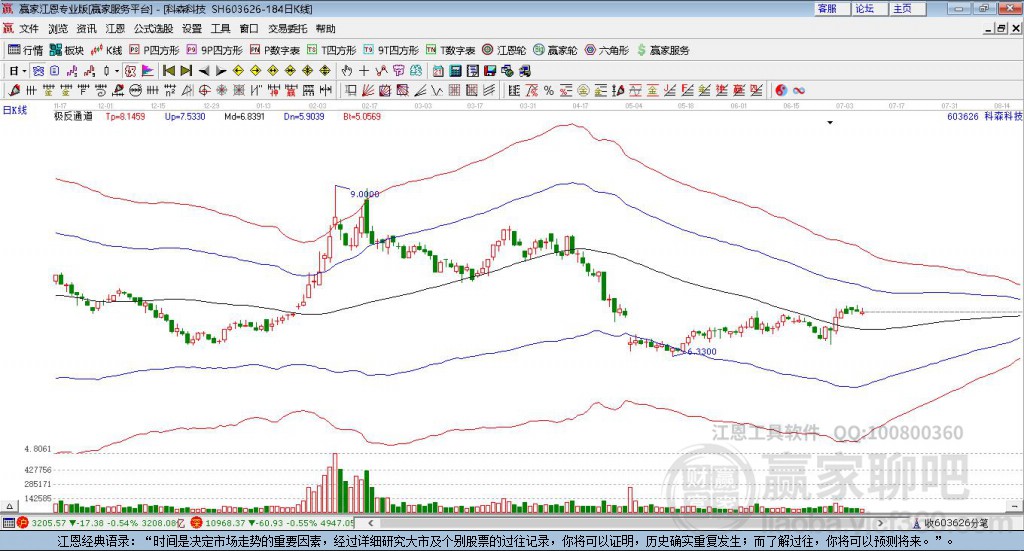This screenshot has height=551, width=1024.
Task: Open the T四方形 time square
Action: point(331,50)
